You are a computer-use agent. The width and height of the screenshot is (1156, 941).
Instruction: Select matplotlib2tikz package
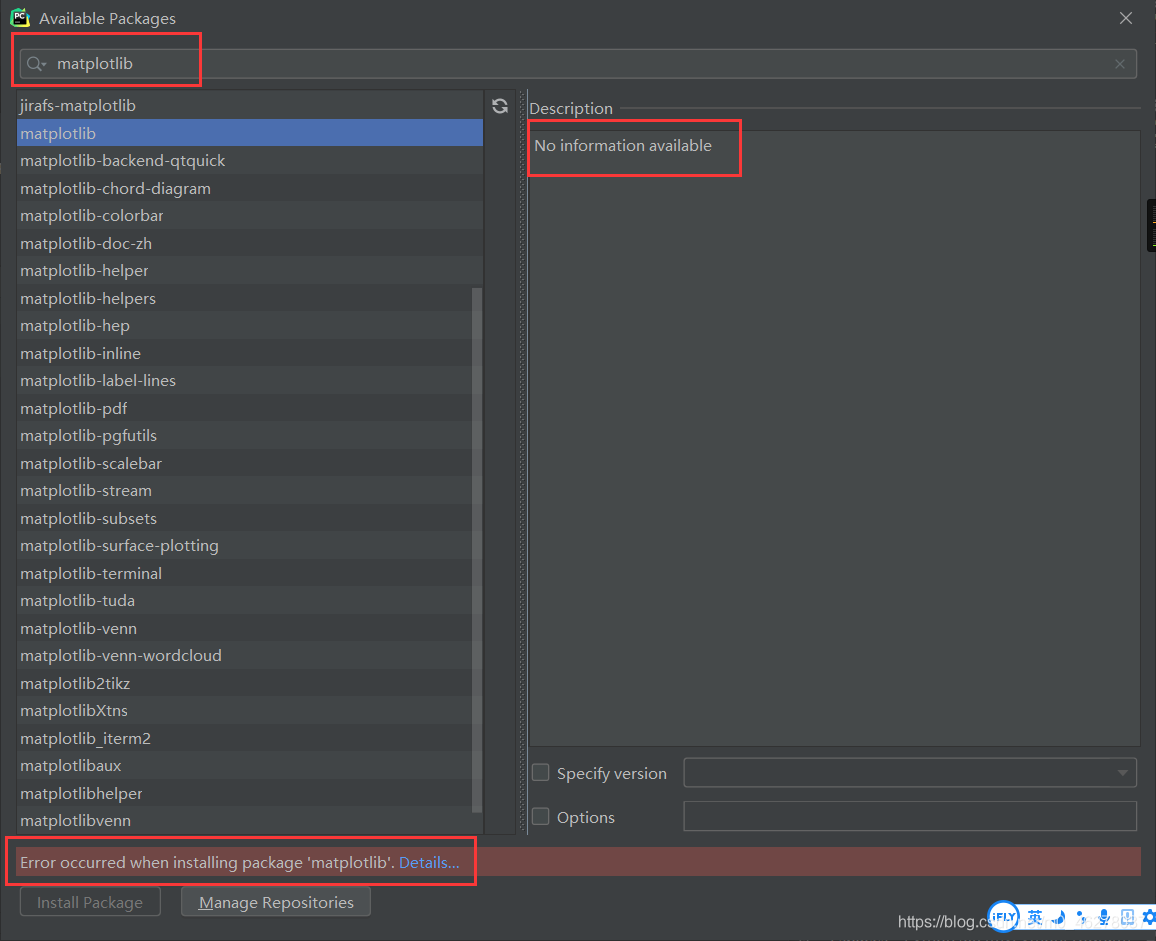point(244,683)
